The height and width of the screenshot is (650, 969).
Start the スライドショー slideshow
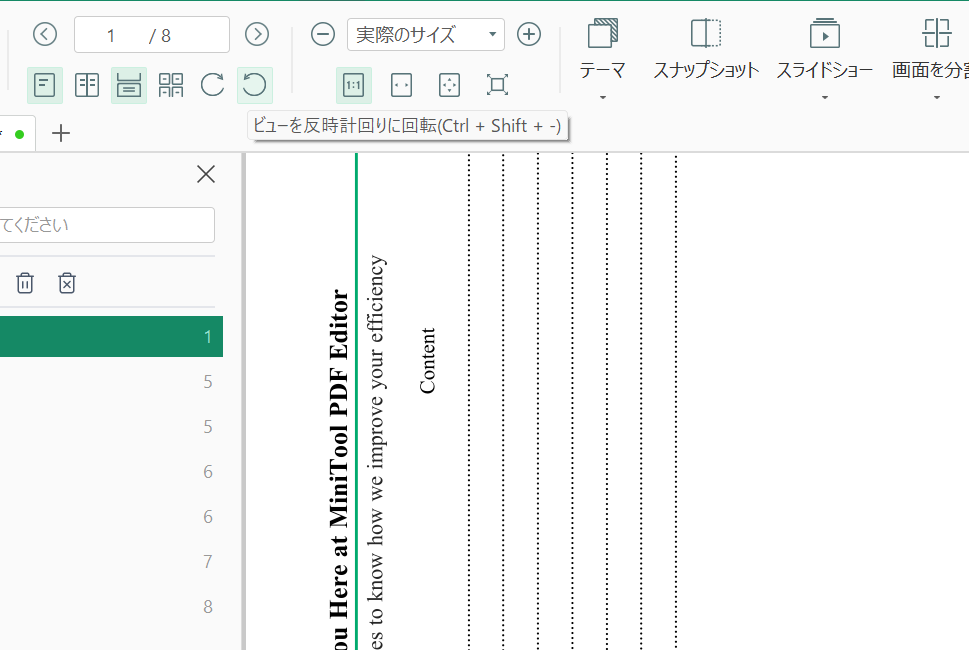pyautogui.click(x=824, y=49)
